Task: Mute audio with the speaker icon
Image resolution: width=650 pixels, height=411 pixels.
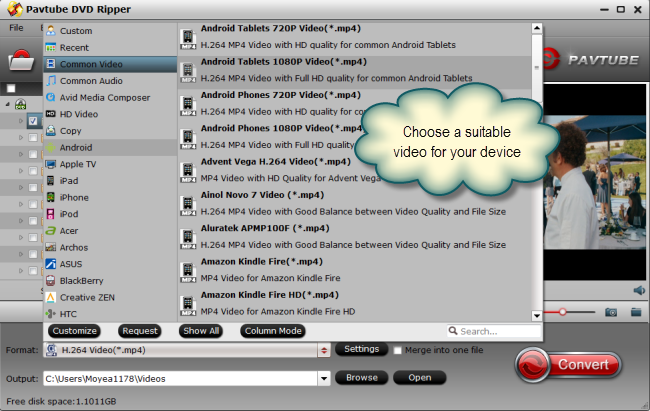Action: click(639, 290)
